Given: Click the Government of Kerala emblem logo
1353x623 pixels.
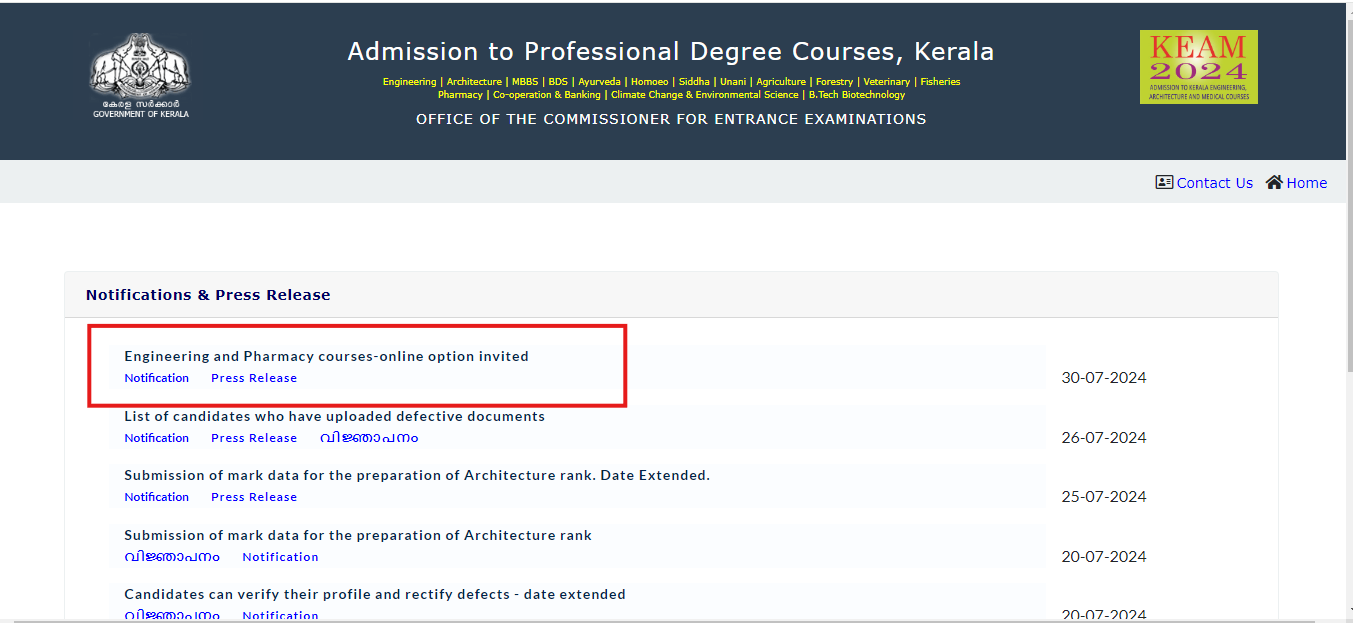Looking at the screenshot, I should click(141, 76).
